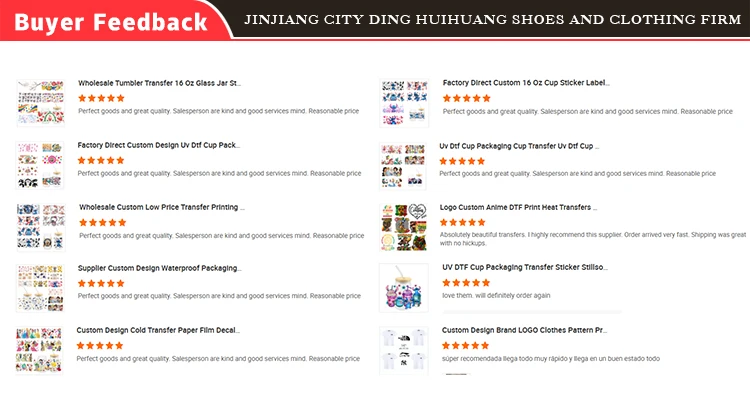The width and height of the screenshot is (750, 400).
Task: Click the five stars under Factory Direct Custom 16 Oz
Action: (466, 98)
